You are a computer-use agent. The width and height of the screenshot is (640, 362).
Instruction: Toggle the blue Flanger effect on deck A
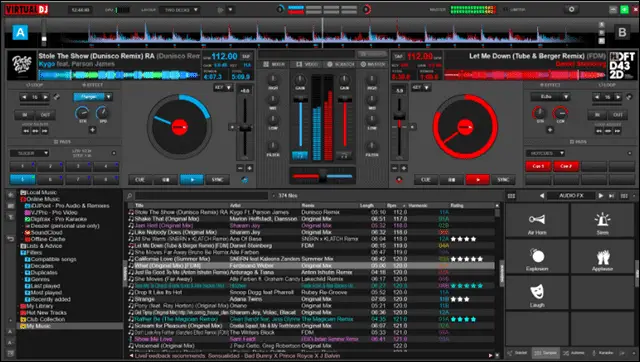[x=89, y=97]
